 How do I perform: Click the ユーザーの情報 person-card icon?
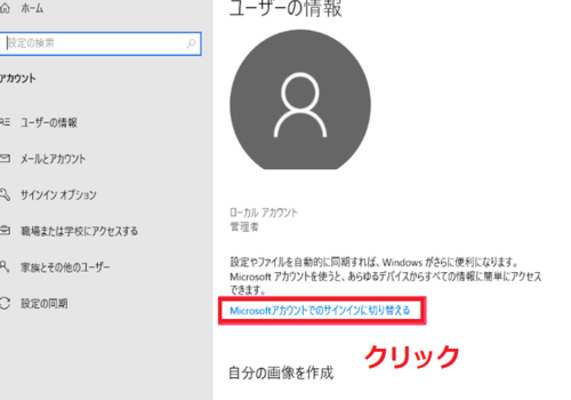point(5,122)
